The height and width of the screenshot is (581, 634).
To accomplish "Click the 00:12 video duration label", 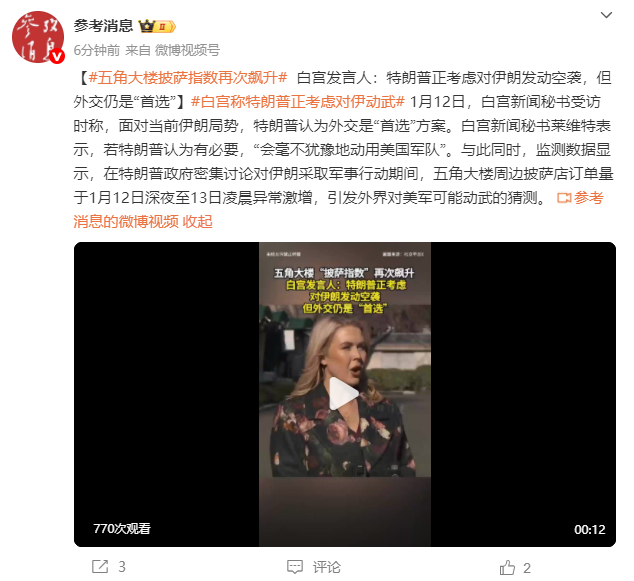I will 590,529.
